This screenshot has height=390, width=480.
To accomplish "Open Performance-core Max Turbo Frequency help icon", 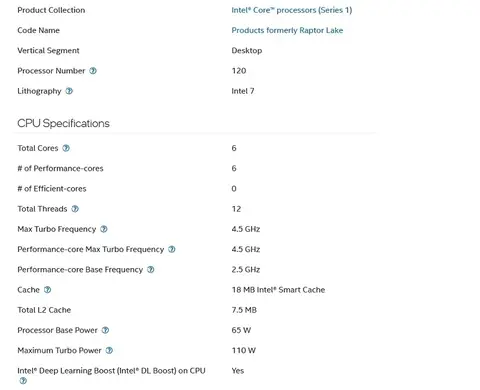I will 172,249.
